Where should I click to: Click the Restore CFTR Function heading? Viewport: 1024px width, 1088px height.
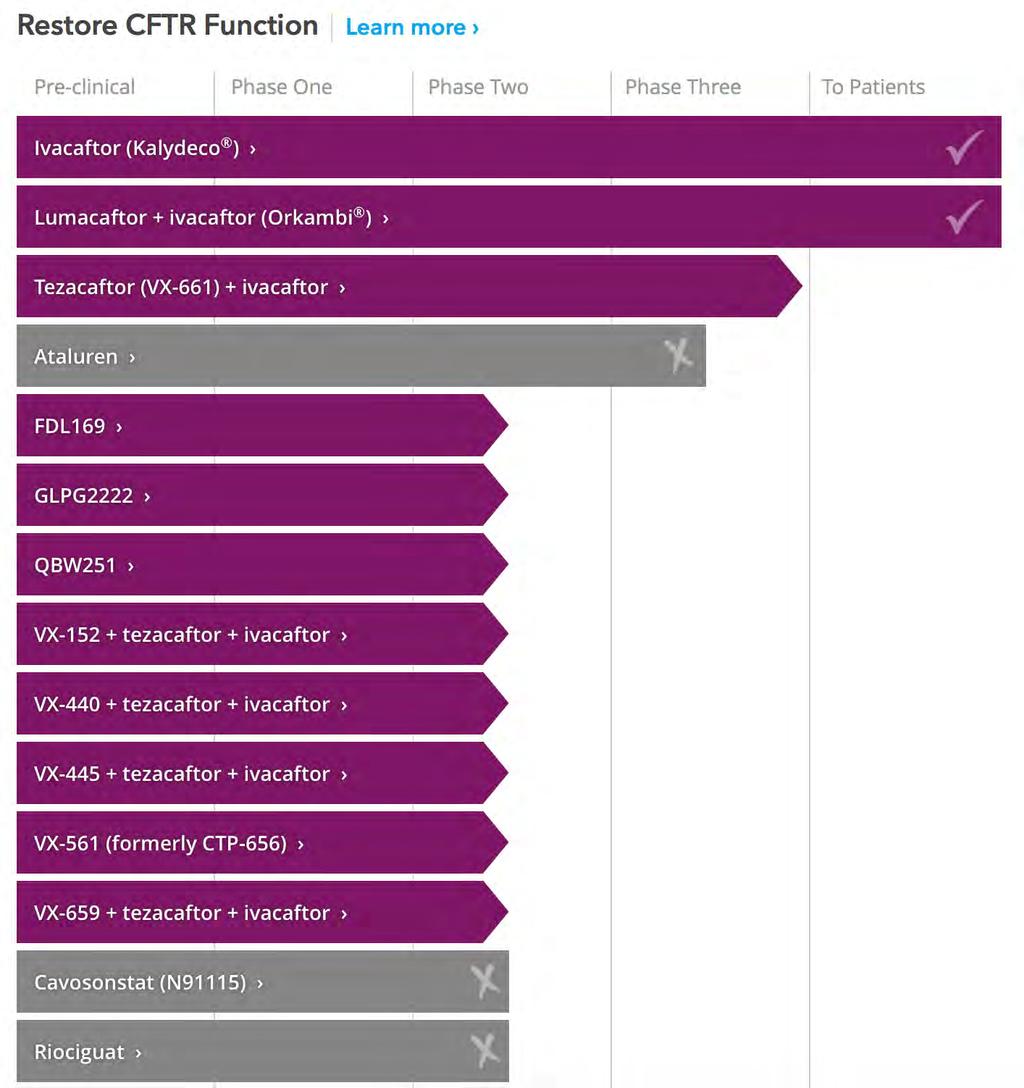[167, 25]
